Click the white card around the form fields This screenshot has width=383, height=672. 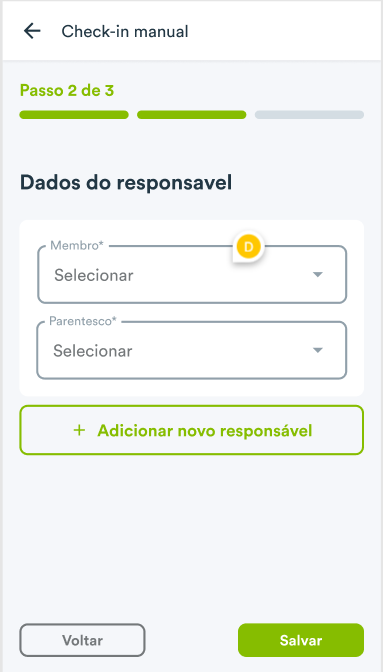click(x=192, y=308)
